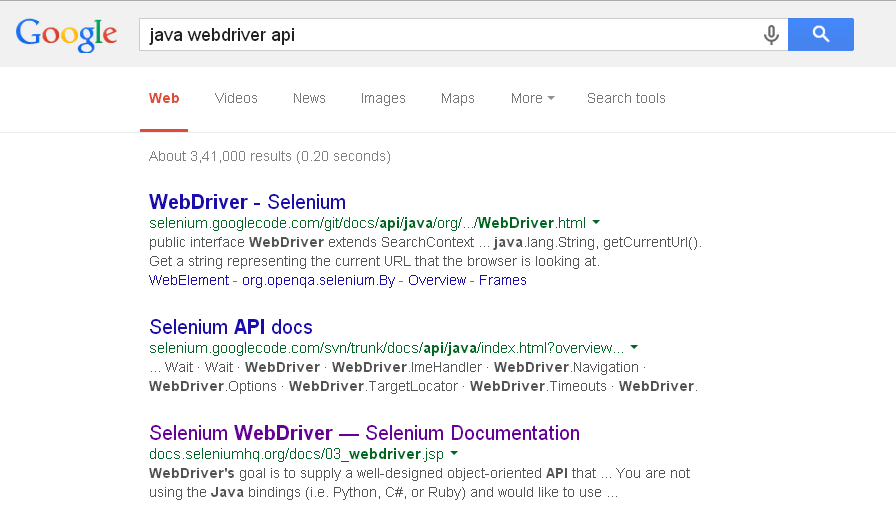896x516 pixels.
Task: Click the About 3,41,000 results text
Action: pyautogui.click(x=270, y=156)
